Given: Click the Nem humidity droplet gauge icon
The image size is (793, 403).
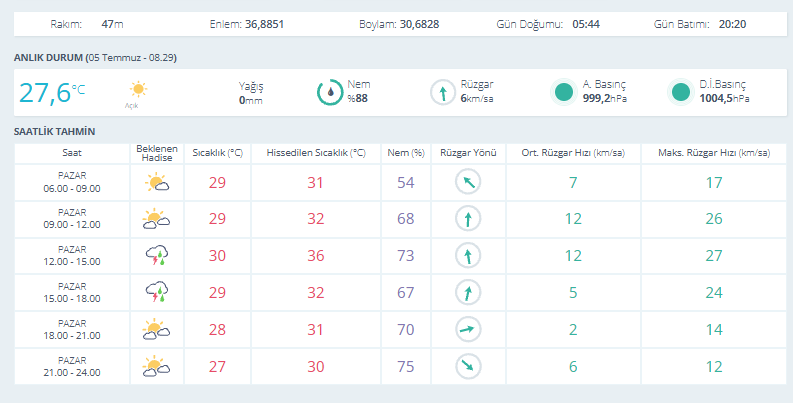Looking at the screenshot, I should click(330, 93).
